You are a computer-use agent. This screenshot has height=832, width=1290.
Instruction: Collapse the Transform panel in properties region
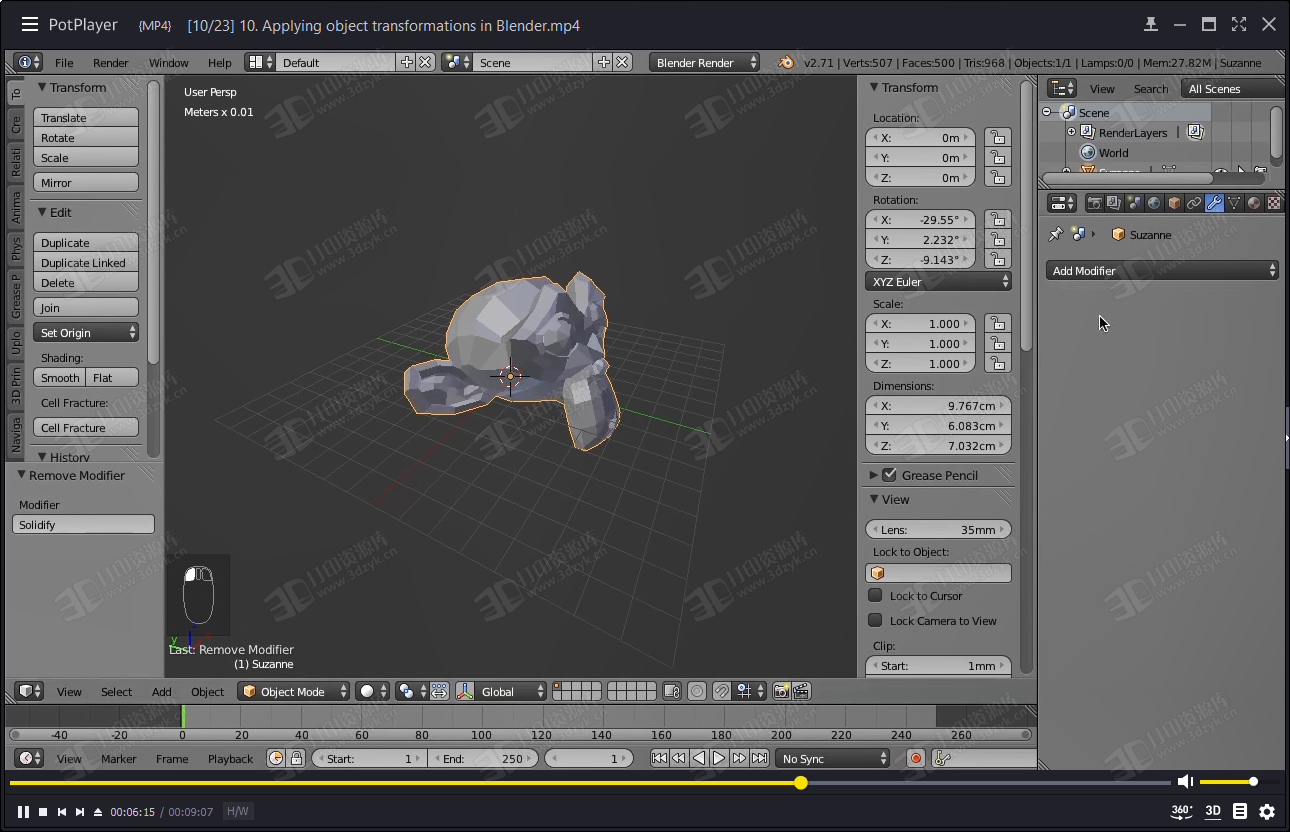pos(874,87)
